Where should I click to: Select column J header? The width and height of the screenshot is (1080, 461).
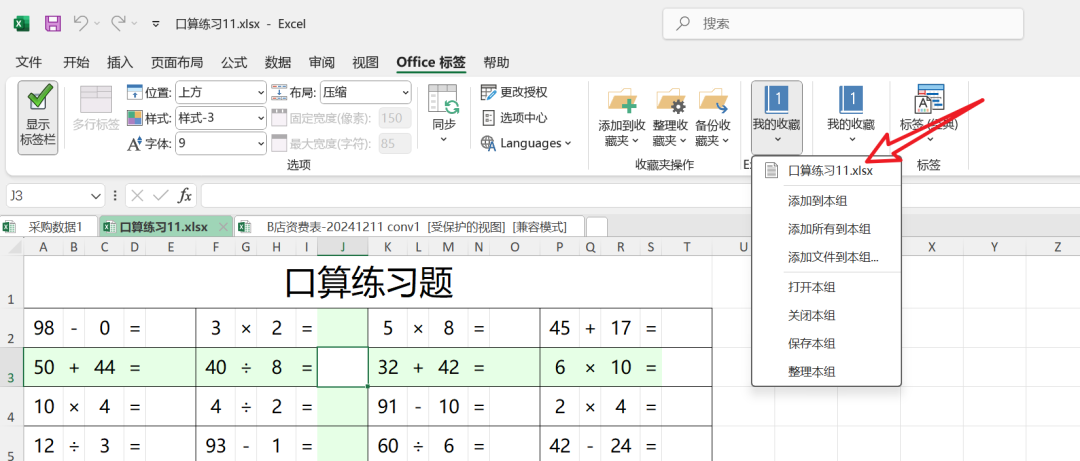click(342, 247)
